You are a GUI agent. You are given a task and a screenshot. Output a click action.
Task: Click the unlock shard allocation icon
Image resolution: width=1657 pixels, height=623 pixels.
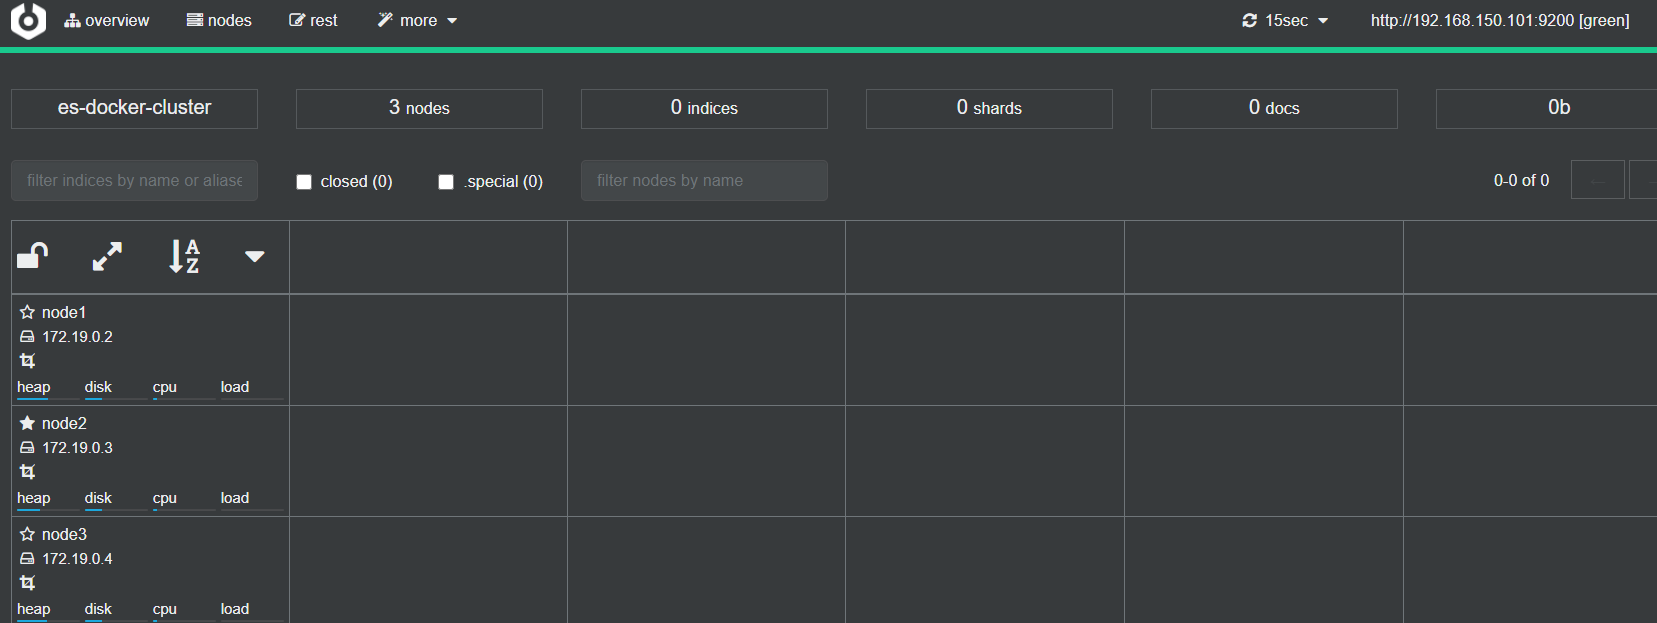pyautogui.click(x=33, y=256)
